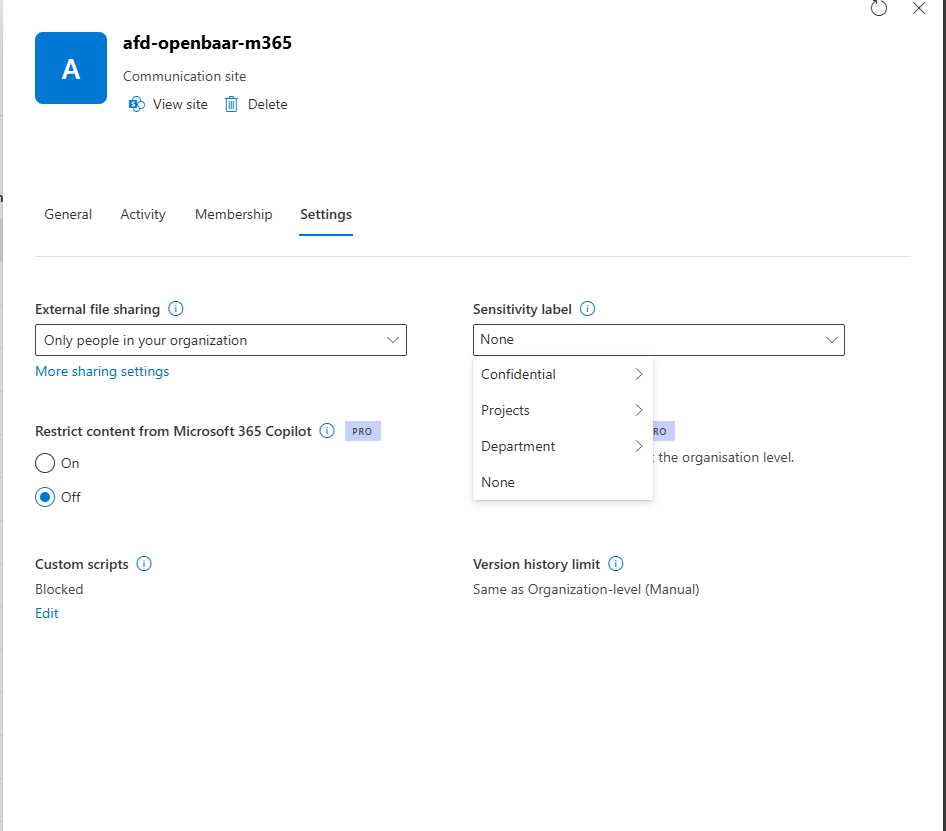
Task: Open the External file sharing dropdown
Action: pos(221,340)
